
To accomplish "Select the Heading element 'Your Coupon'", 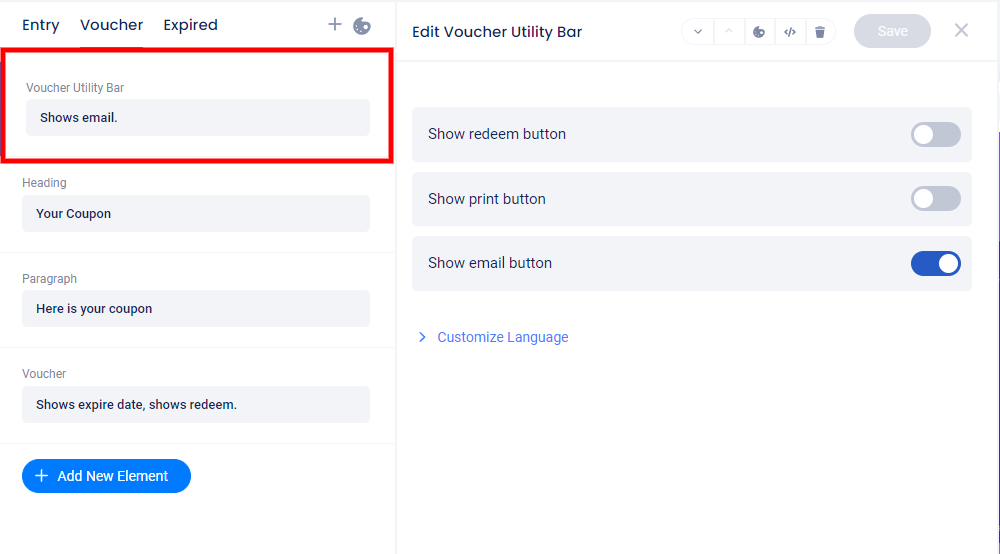I will pos(196,213).
